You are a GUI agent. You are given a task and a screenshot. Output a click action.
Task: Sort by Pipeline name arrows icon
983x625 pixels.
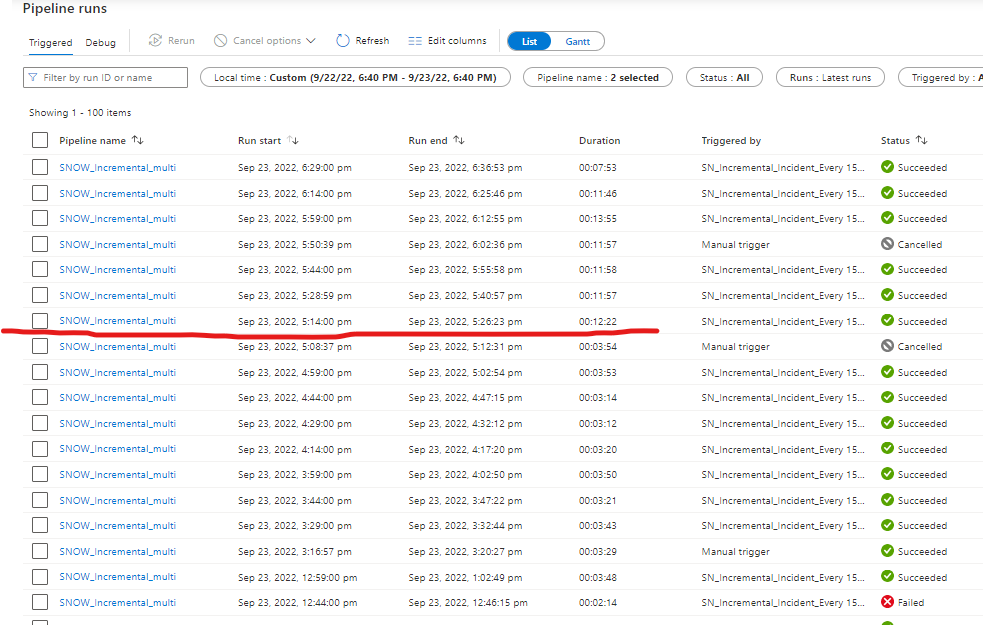(x=138, y=140)
